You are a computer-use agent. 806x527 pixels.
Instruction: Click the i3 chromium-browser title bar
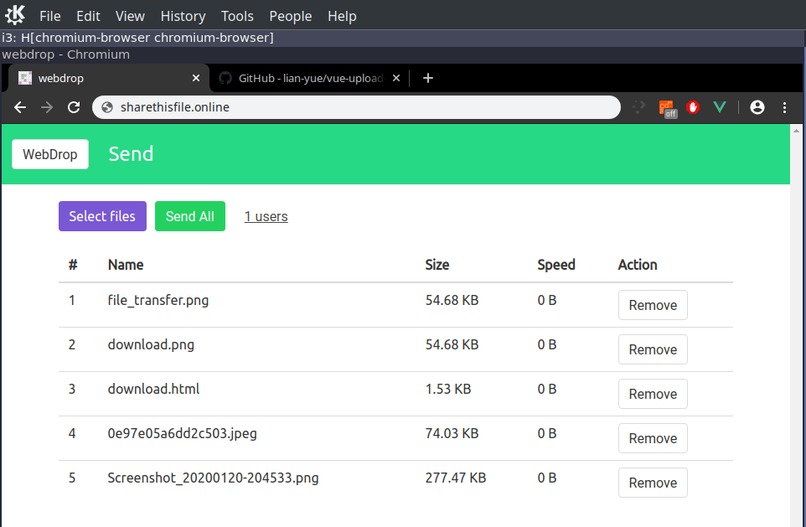click(x=402, y=38)
